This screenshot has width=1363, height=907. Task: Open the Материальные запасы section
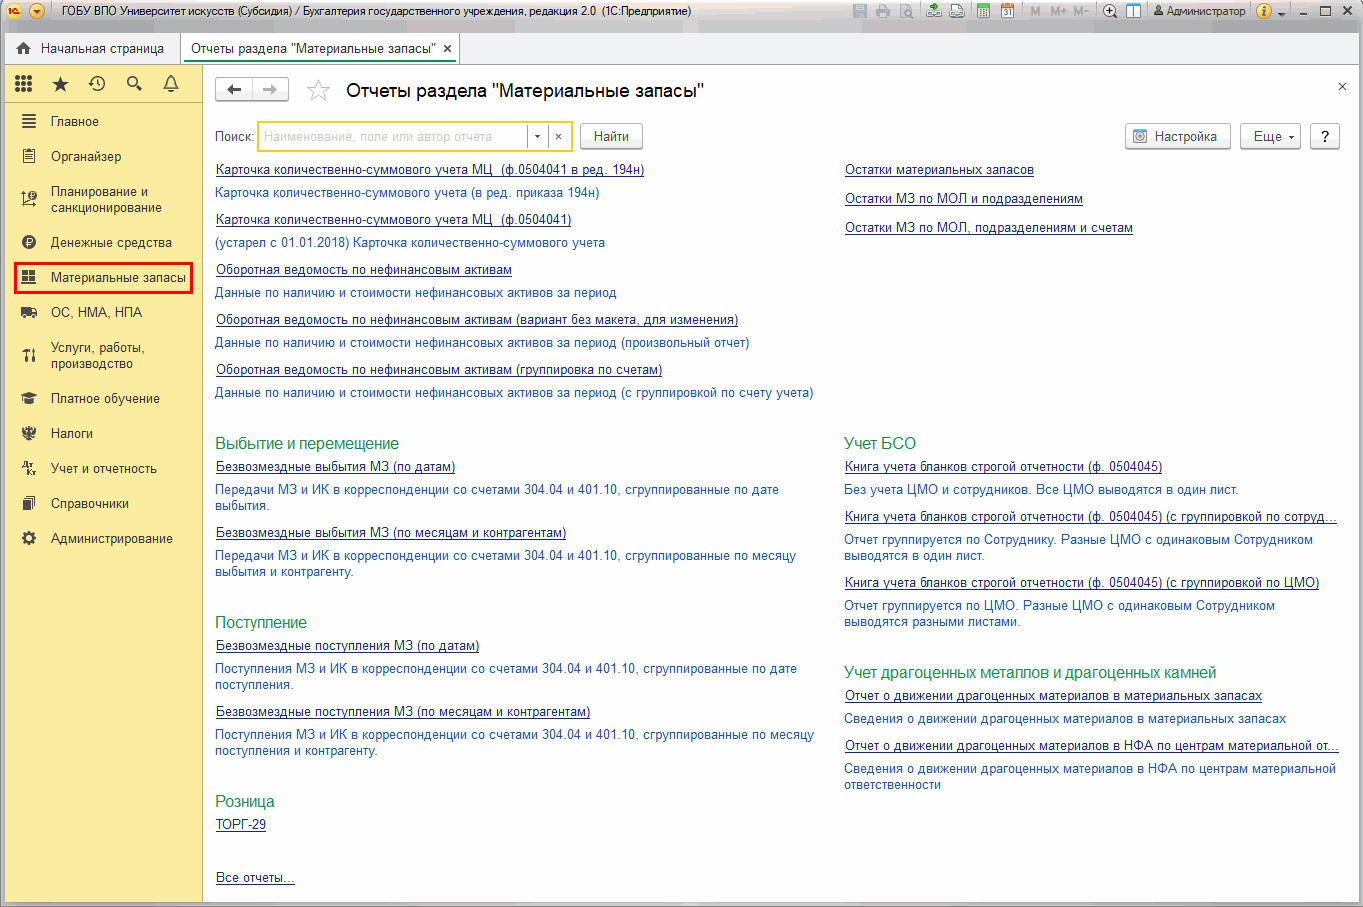click(103, 277)
